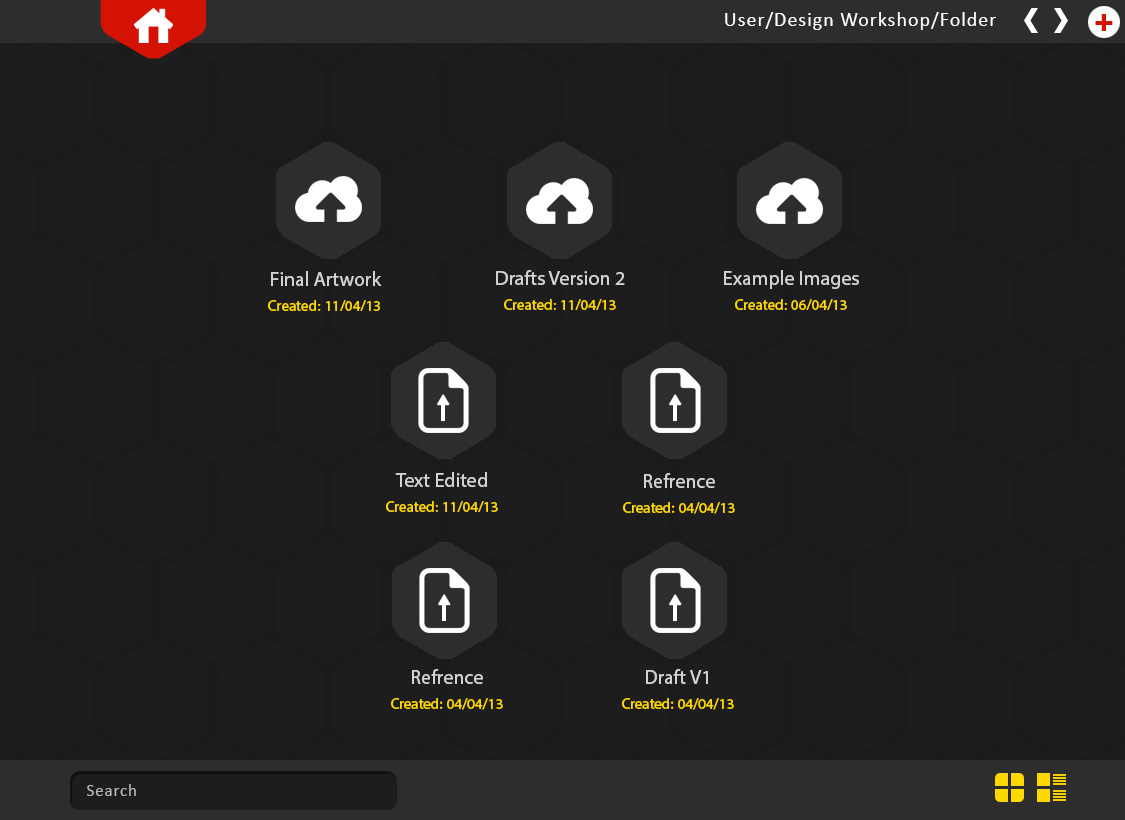Image resolution: width=1125 pixels, height=820 pixels.
Task: Click the User/Design Workshop/Folder breadcrumb path
Action: [x=860, y=20]
